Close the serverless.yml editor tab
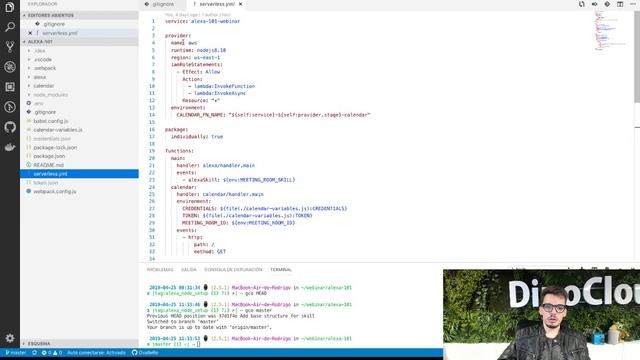 (x=240, y=4)
